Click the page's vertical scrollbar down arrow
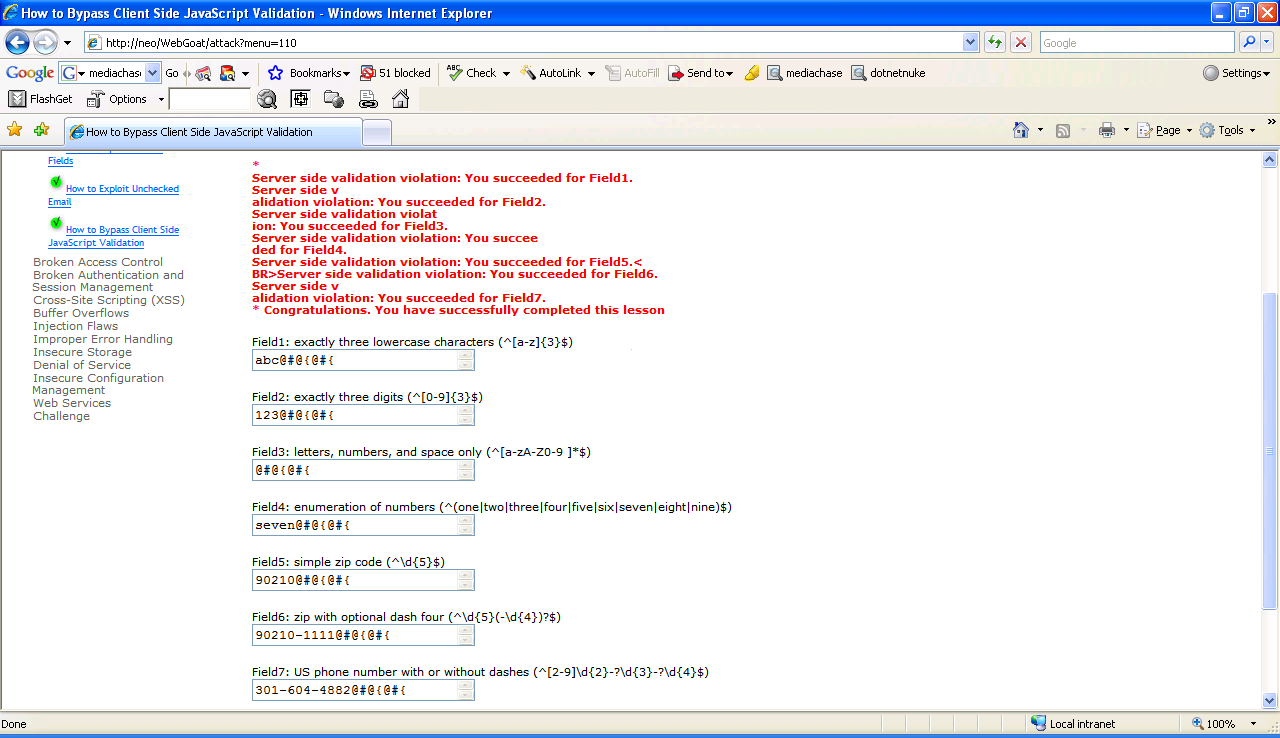 pos(1270,701)
